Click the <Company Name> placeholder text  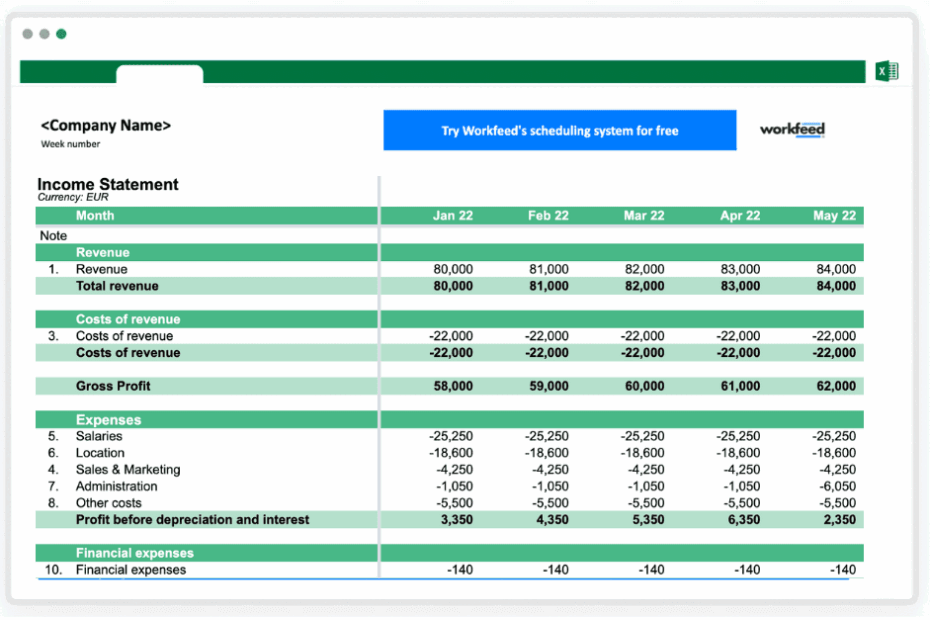[106, 125]
